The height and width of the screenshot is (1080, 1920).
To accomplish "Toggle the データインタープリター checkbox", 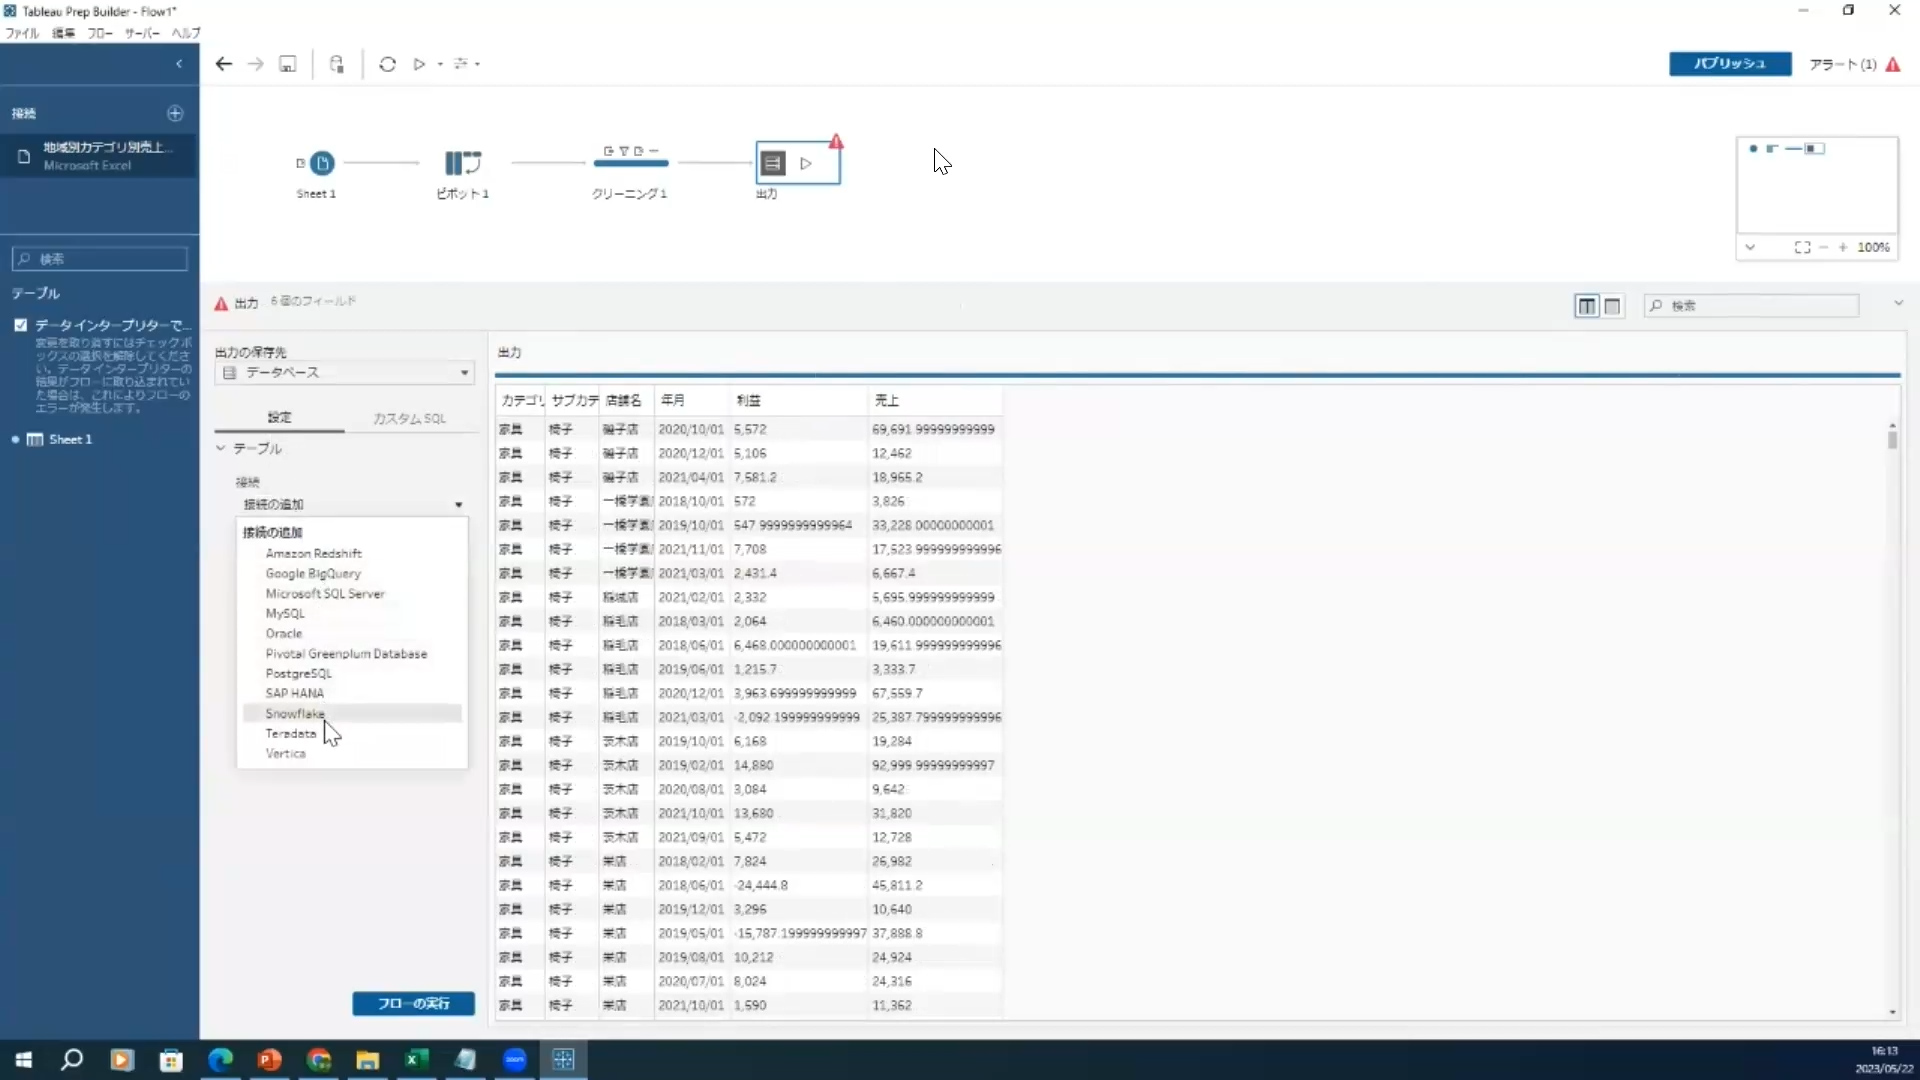I will (20, 325).
